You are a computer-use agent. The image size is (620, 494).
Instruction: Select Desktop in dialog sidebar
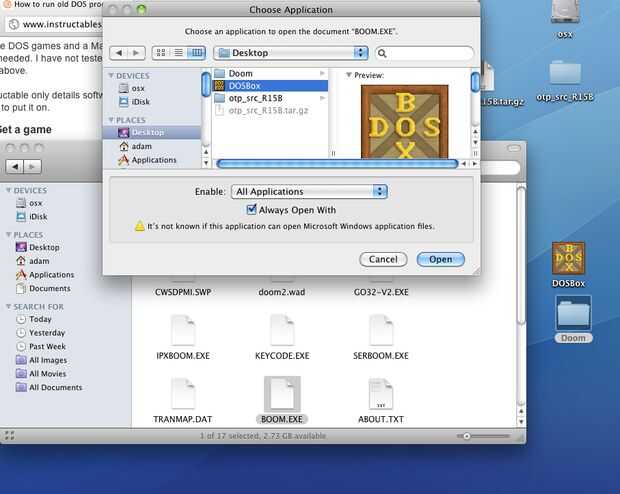152,132
